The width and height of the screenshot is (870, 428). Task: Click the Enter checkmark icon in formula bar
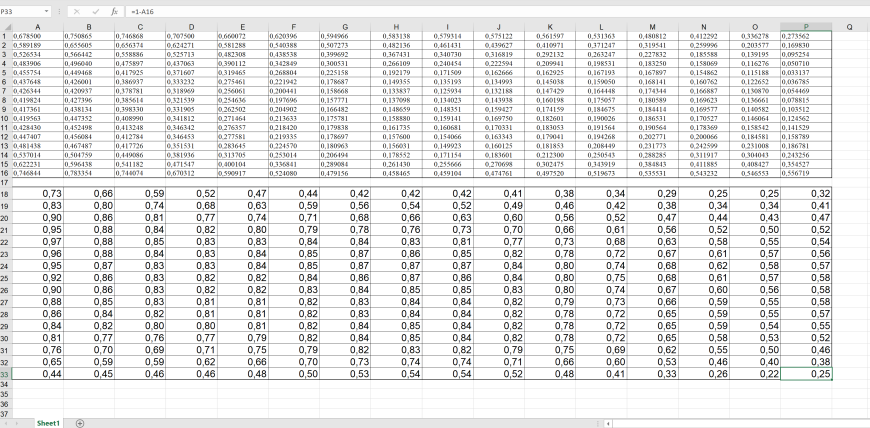tap(95, 11)
